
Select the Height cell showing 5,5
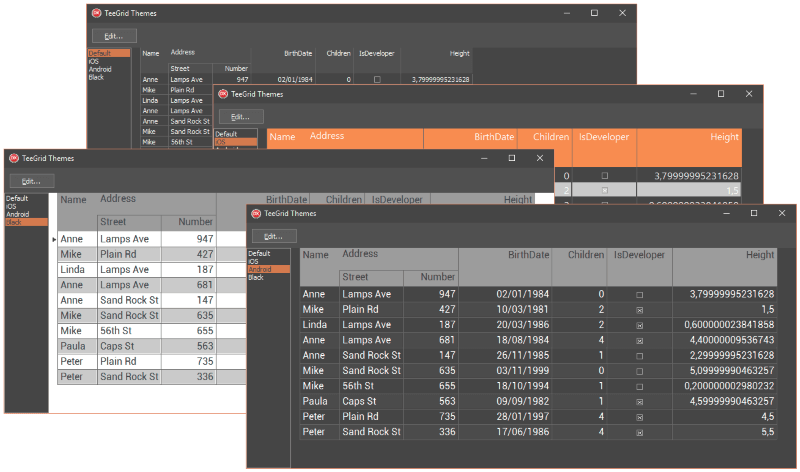760,432
